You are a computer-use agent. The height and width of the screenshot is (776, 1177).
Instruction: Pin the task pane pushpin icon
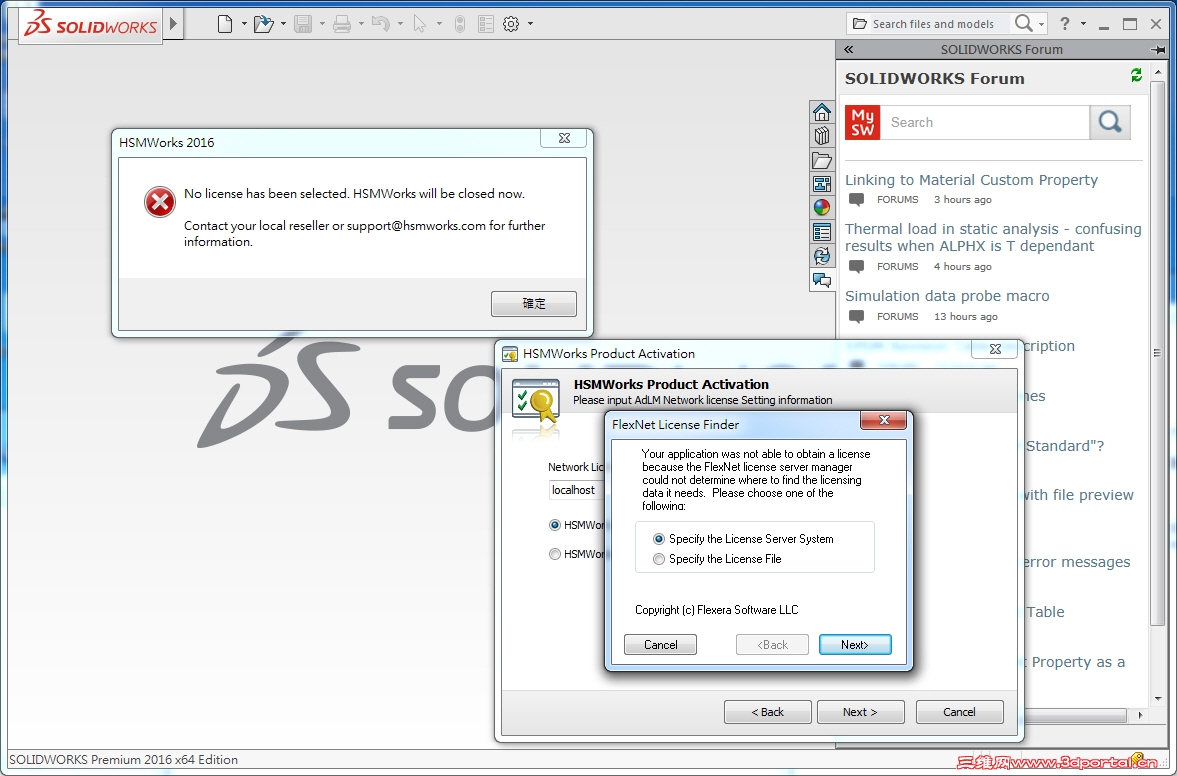tap(1157, 50)
